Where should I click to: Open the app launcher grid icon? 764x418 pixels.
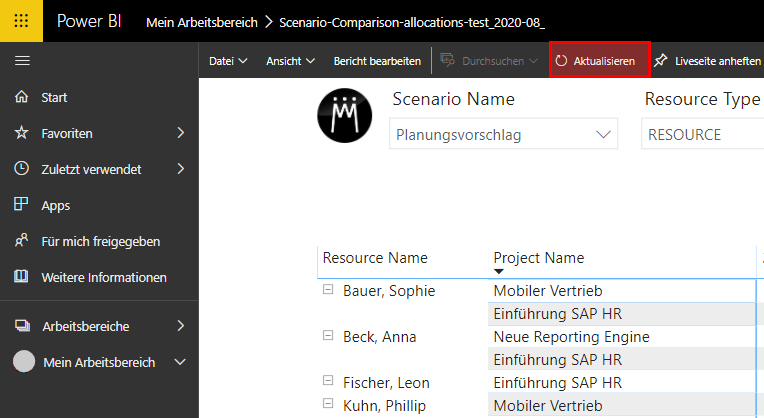tap(21, 21)
